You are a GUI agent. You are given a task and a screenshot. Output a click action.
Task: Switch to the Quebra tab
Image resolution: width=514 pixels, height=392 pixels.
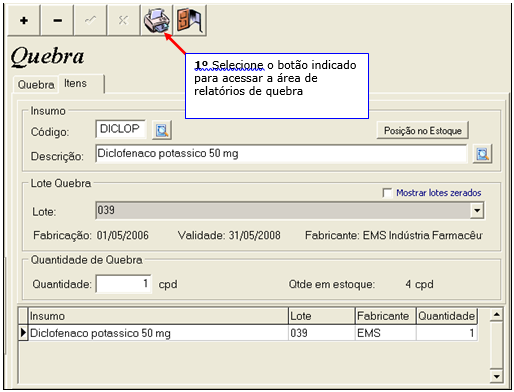point(36,84)
